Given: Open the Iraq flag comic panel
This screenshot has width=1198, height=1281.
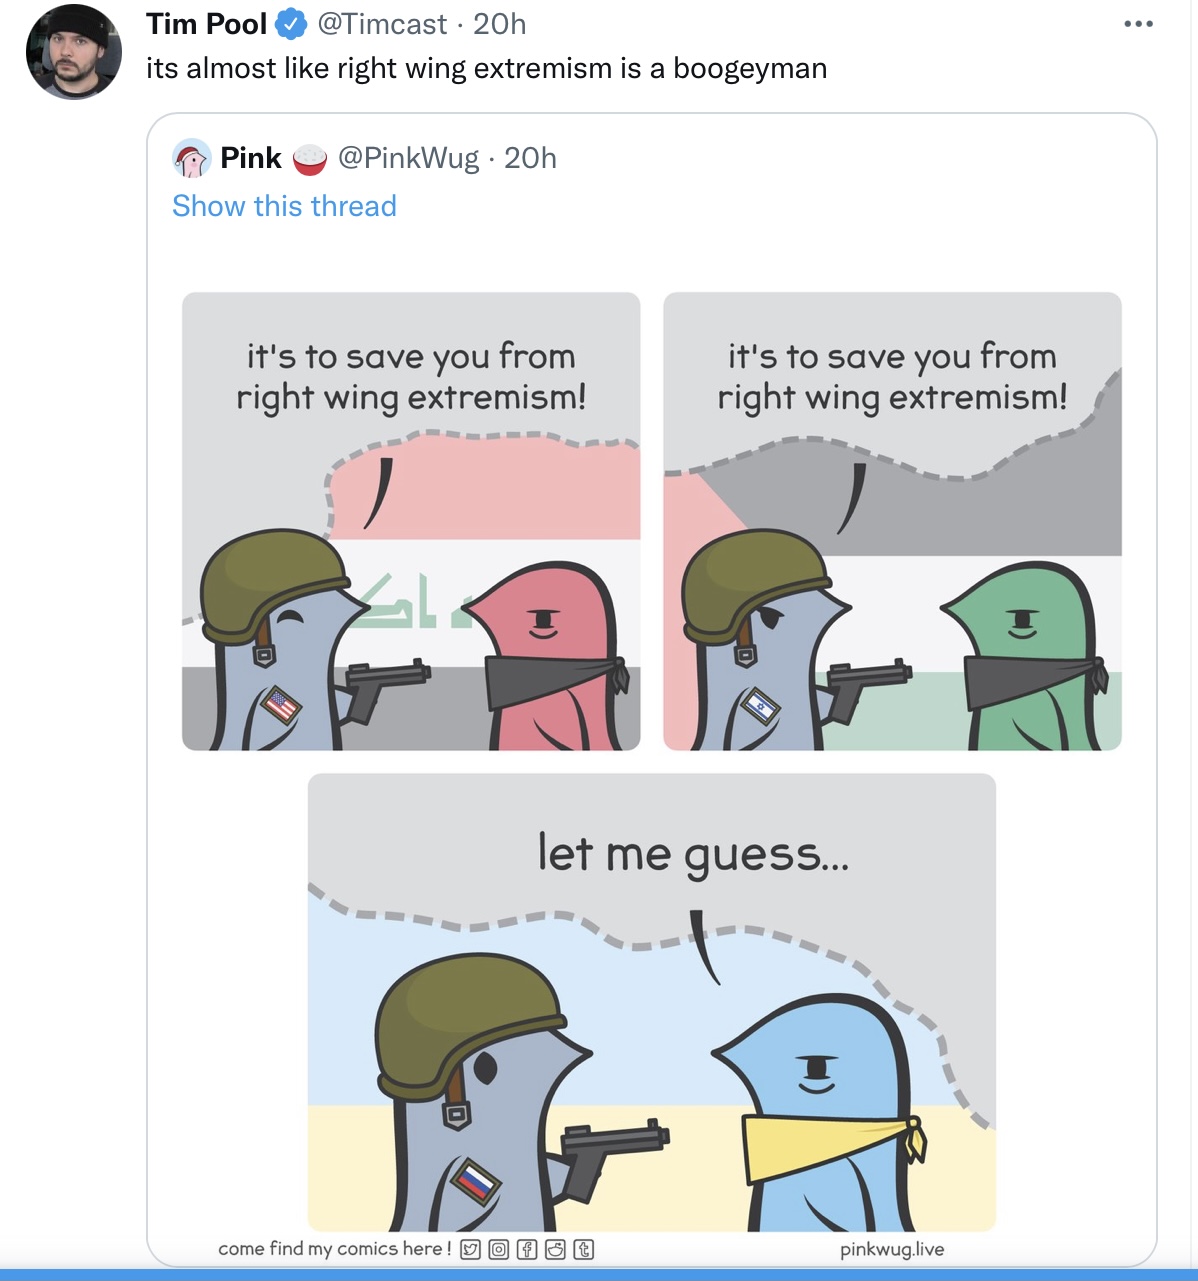Looking at the screenshot, I should [x=411, y=521].
